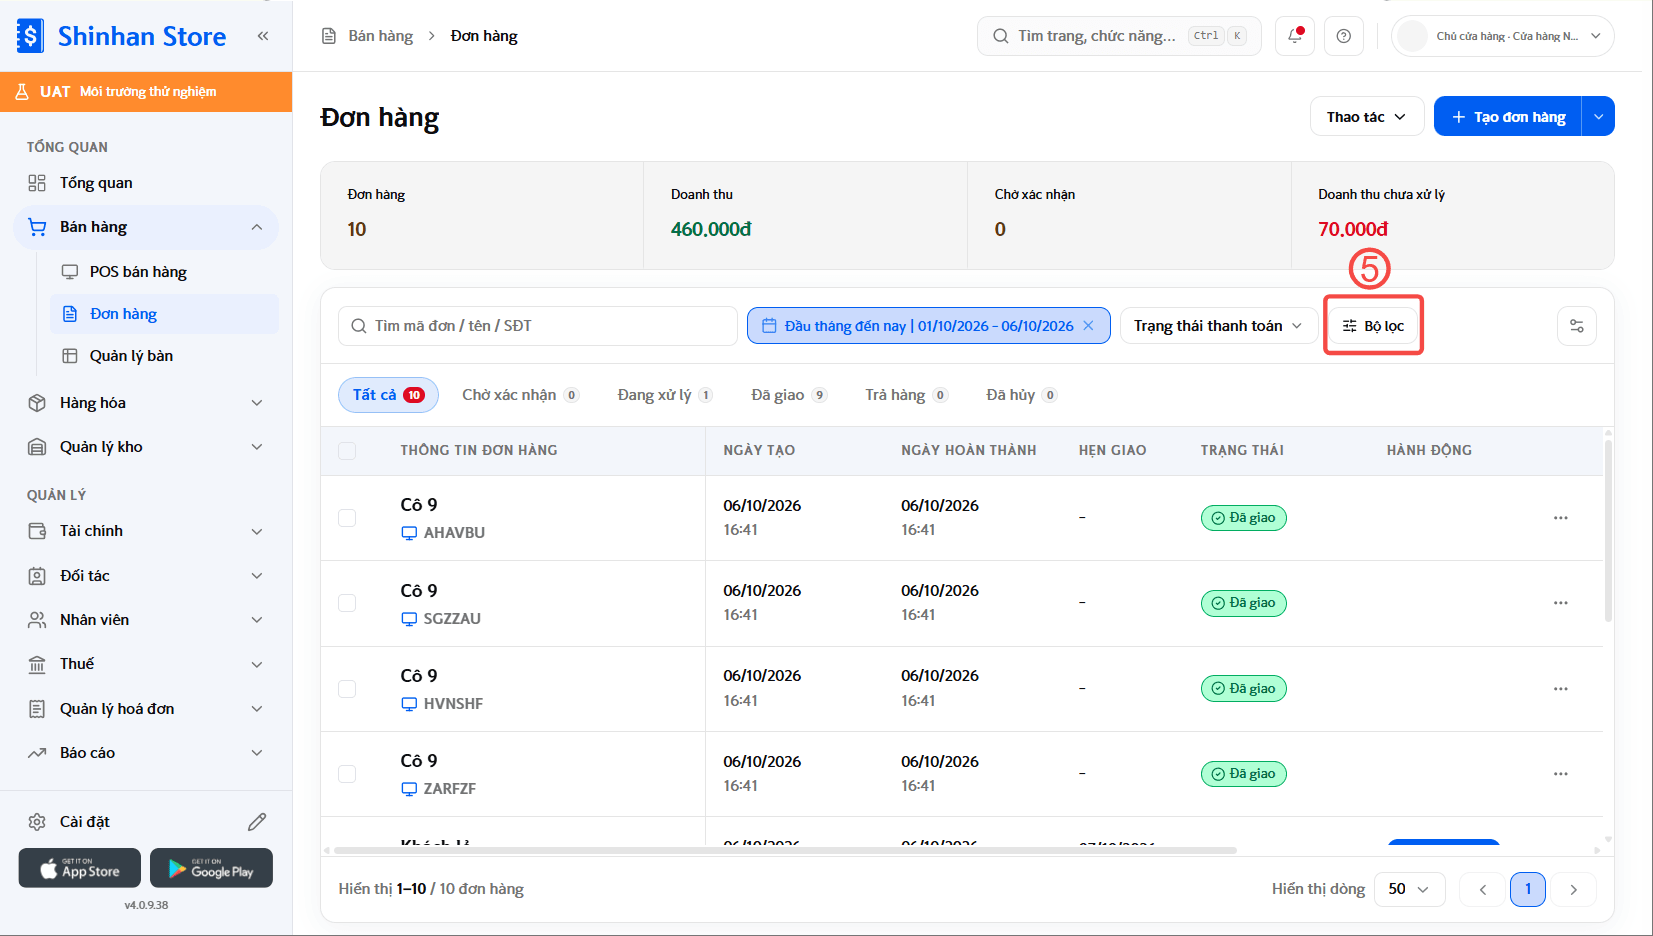Viewport: 1653px width, 936px height.
Task: Go to the previous page arrow
Action: click(x=1483, y=889)
